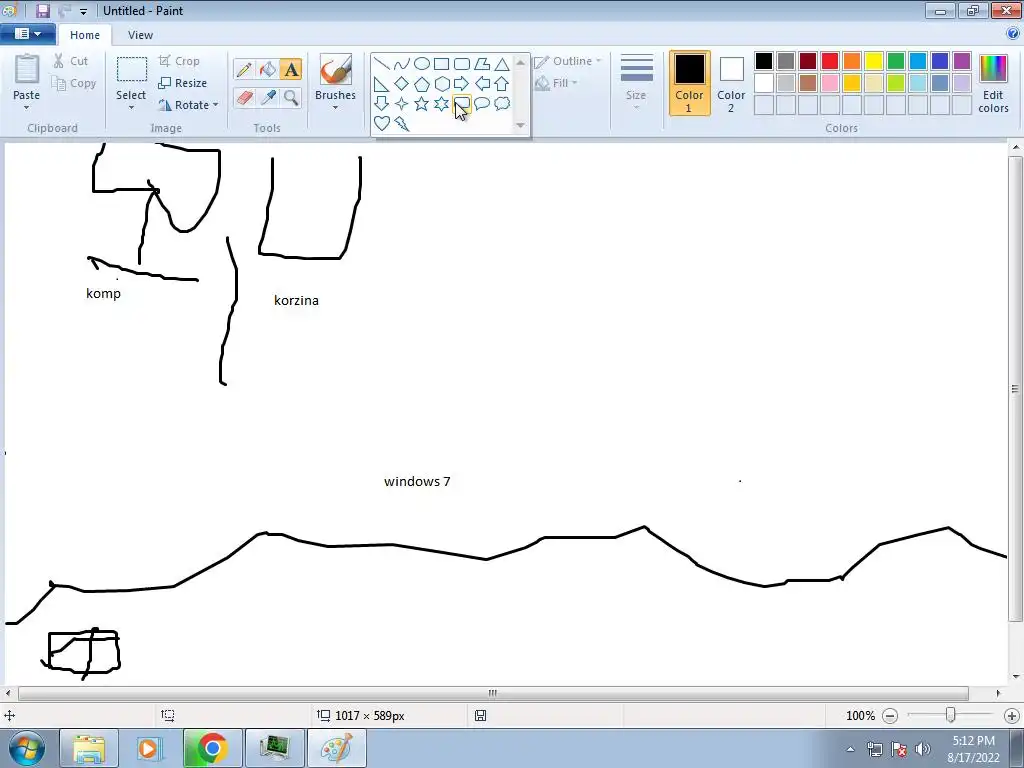The width and height of the screenshot is (1024, 768).
Task: Choose the Rectangle shape
Action: 441,63
